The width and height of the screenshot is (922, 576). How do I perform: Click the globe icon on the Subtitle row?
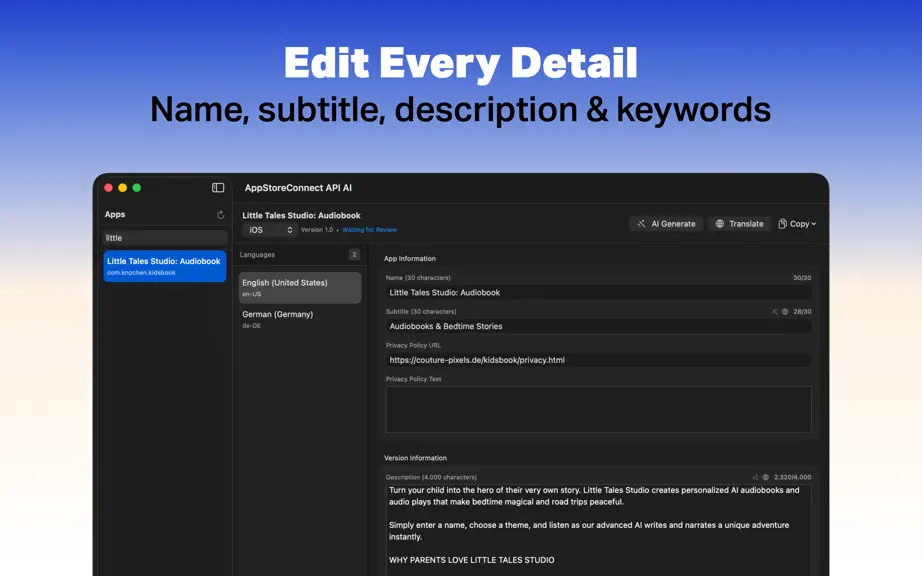tap(785, 312)
